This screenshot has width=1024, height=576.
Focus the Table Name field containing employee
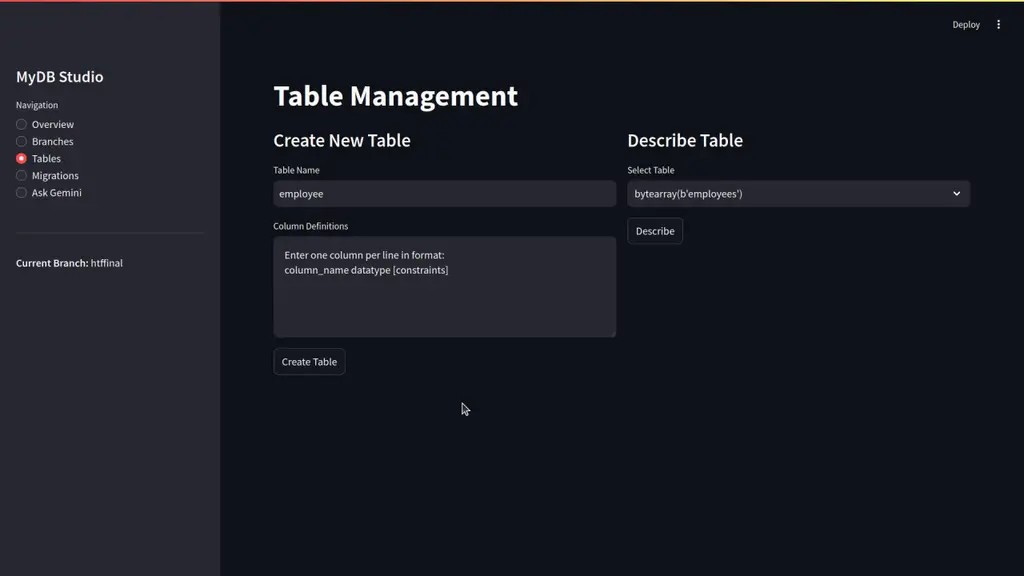444,193
